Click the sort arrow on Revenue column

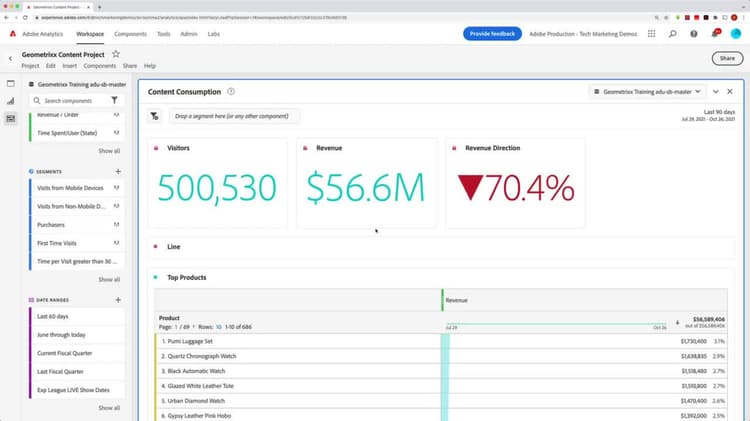677,323
